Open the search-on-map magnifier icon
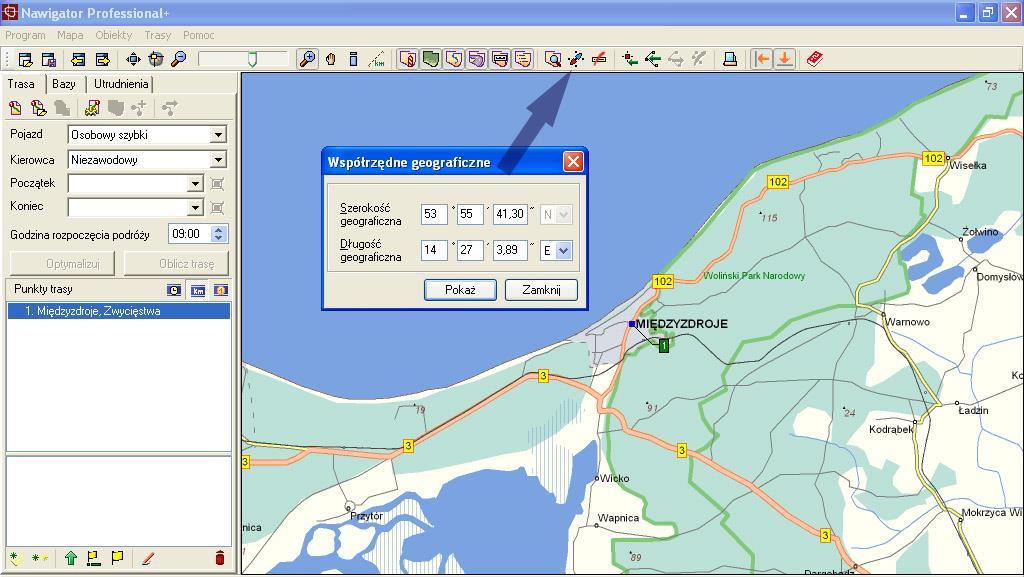The width and height of the screenshot is (1024, 577). (x=552, y=59)
